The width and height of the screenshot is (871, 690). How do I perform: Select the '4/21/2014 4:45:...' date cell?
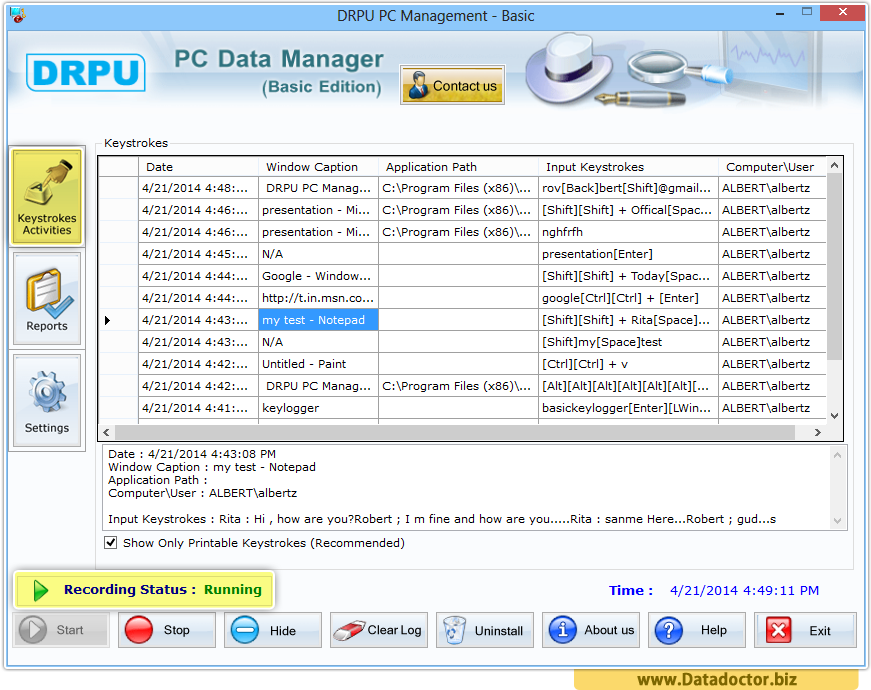pos(198,254)
